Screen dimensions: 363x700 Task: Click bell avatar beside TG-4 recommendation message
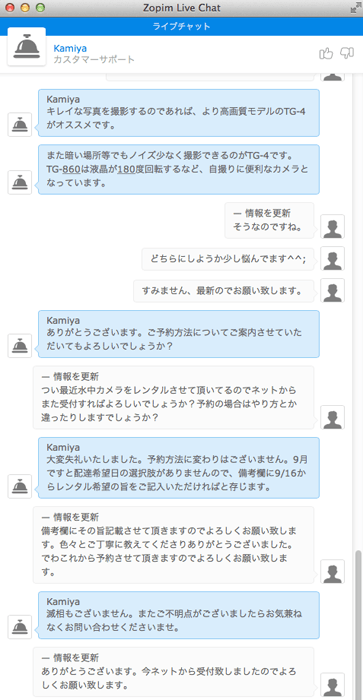click(20, 125)
